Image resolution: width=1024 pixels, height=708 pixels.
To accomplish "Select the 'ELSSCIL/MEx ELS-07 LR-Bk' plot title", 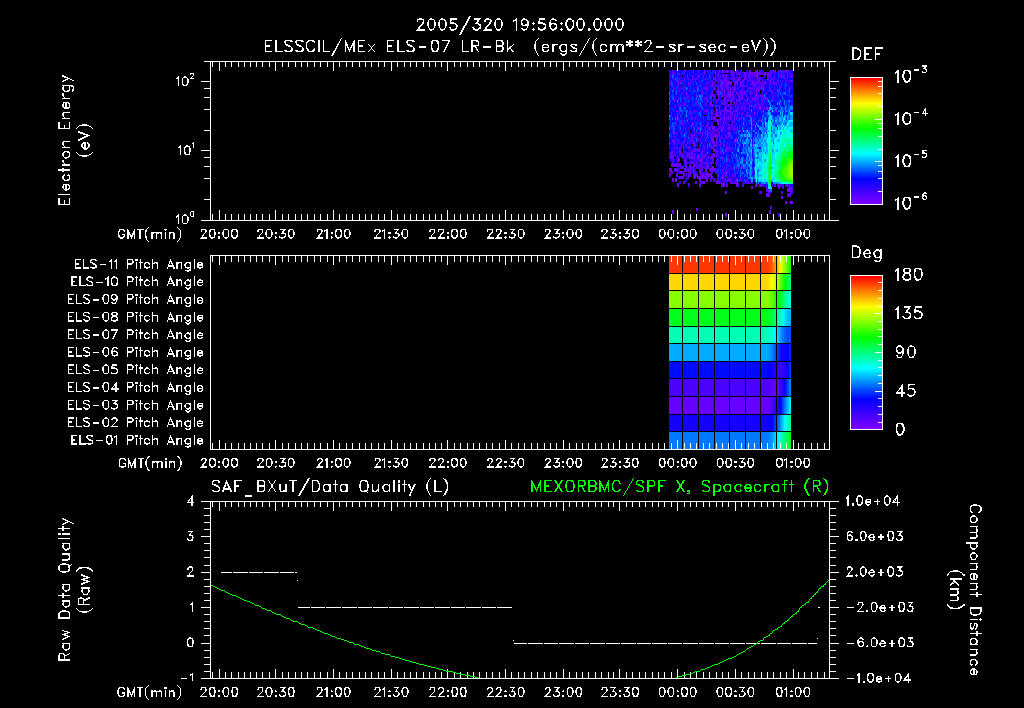I will [389, 46].
